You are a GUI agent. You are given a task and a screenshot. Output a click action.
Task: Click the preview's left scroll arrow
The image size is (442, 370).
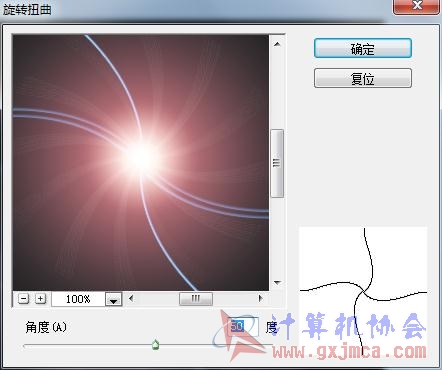pyautogui.click(x=131, y=298)
